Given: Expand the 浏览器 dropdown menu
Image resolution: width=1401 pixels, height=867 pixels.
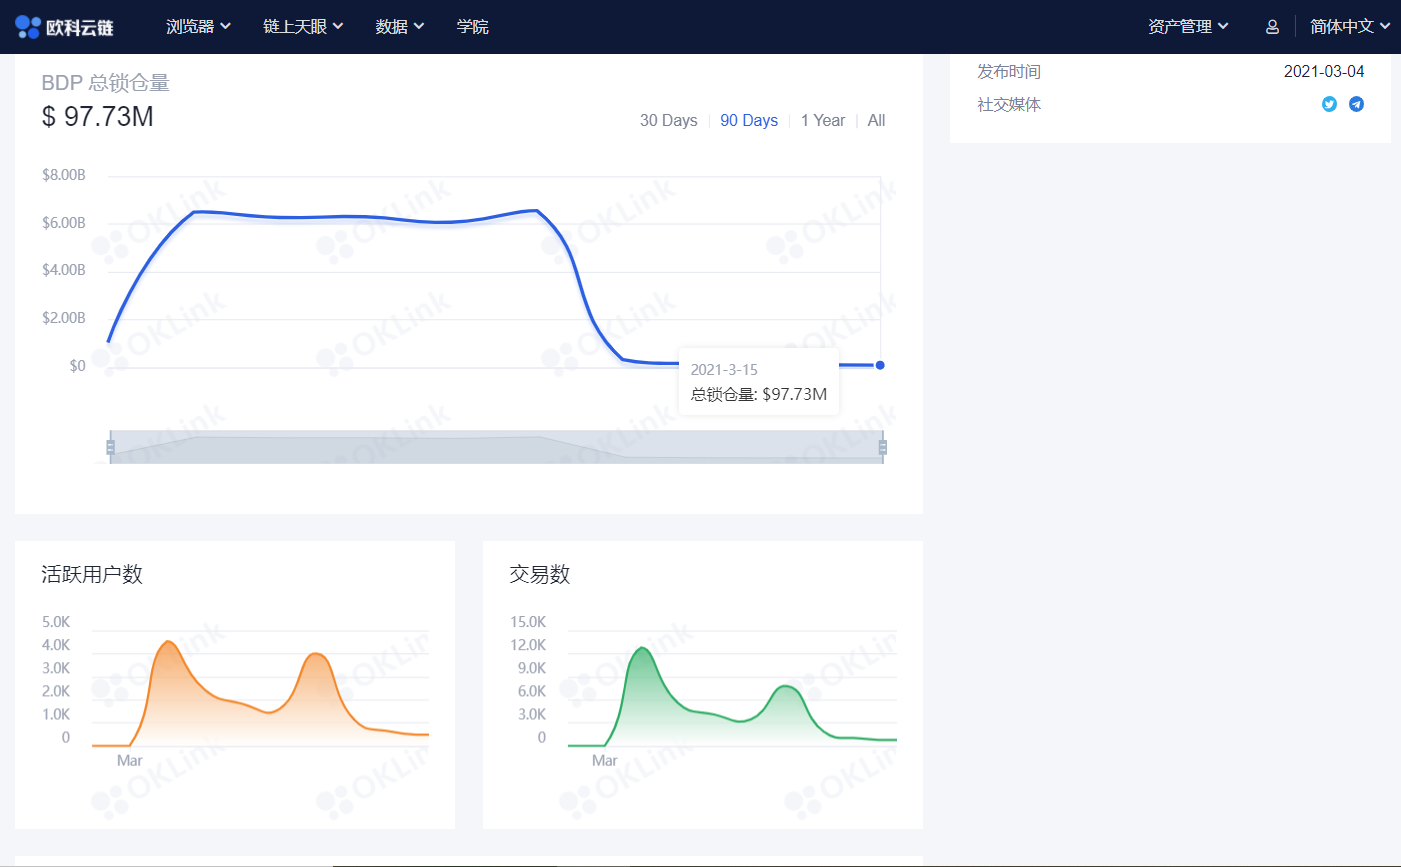Looking at the screenshot, I should 198,26.
